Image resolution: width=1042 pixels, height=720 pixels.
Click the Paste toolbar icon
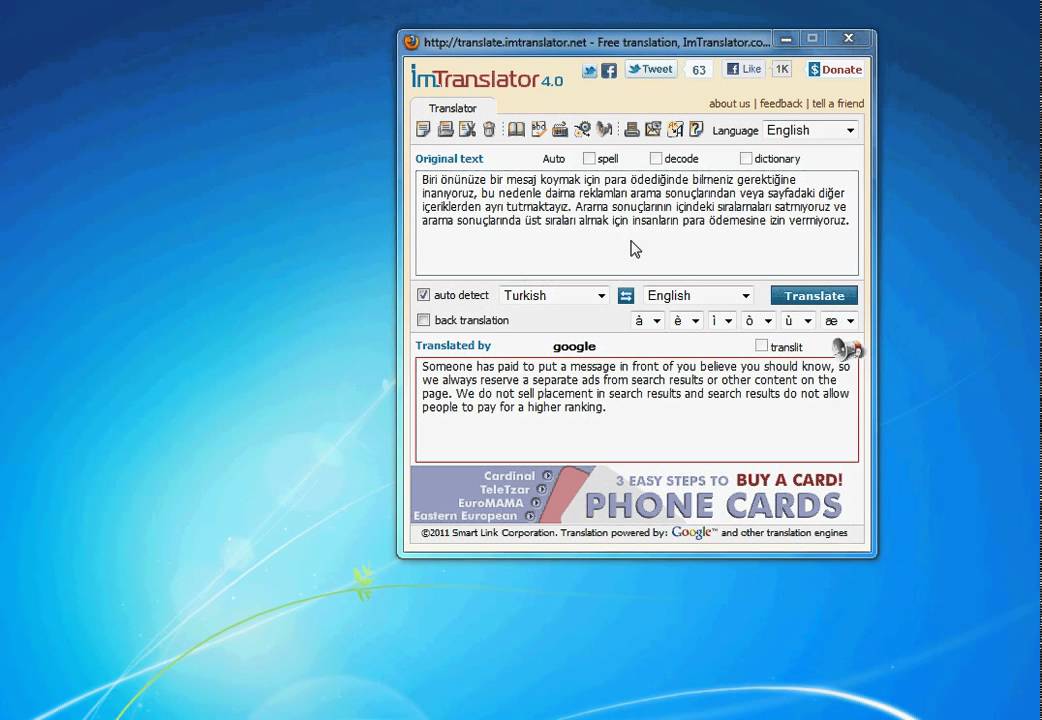click(445, 130)
